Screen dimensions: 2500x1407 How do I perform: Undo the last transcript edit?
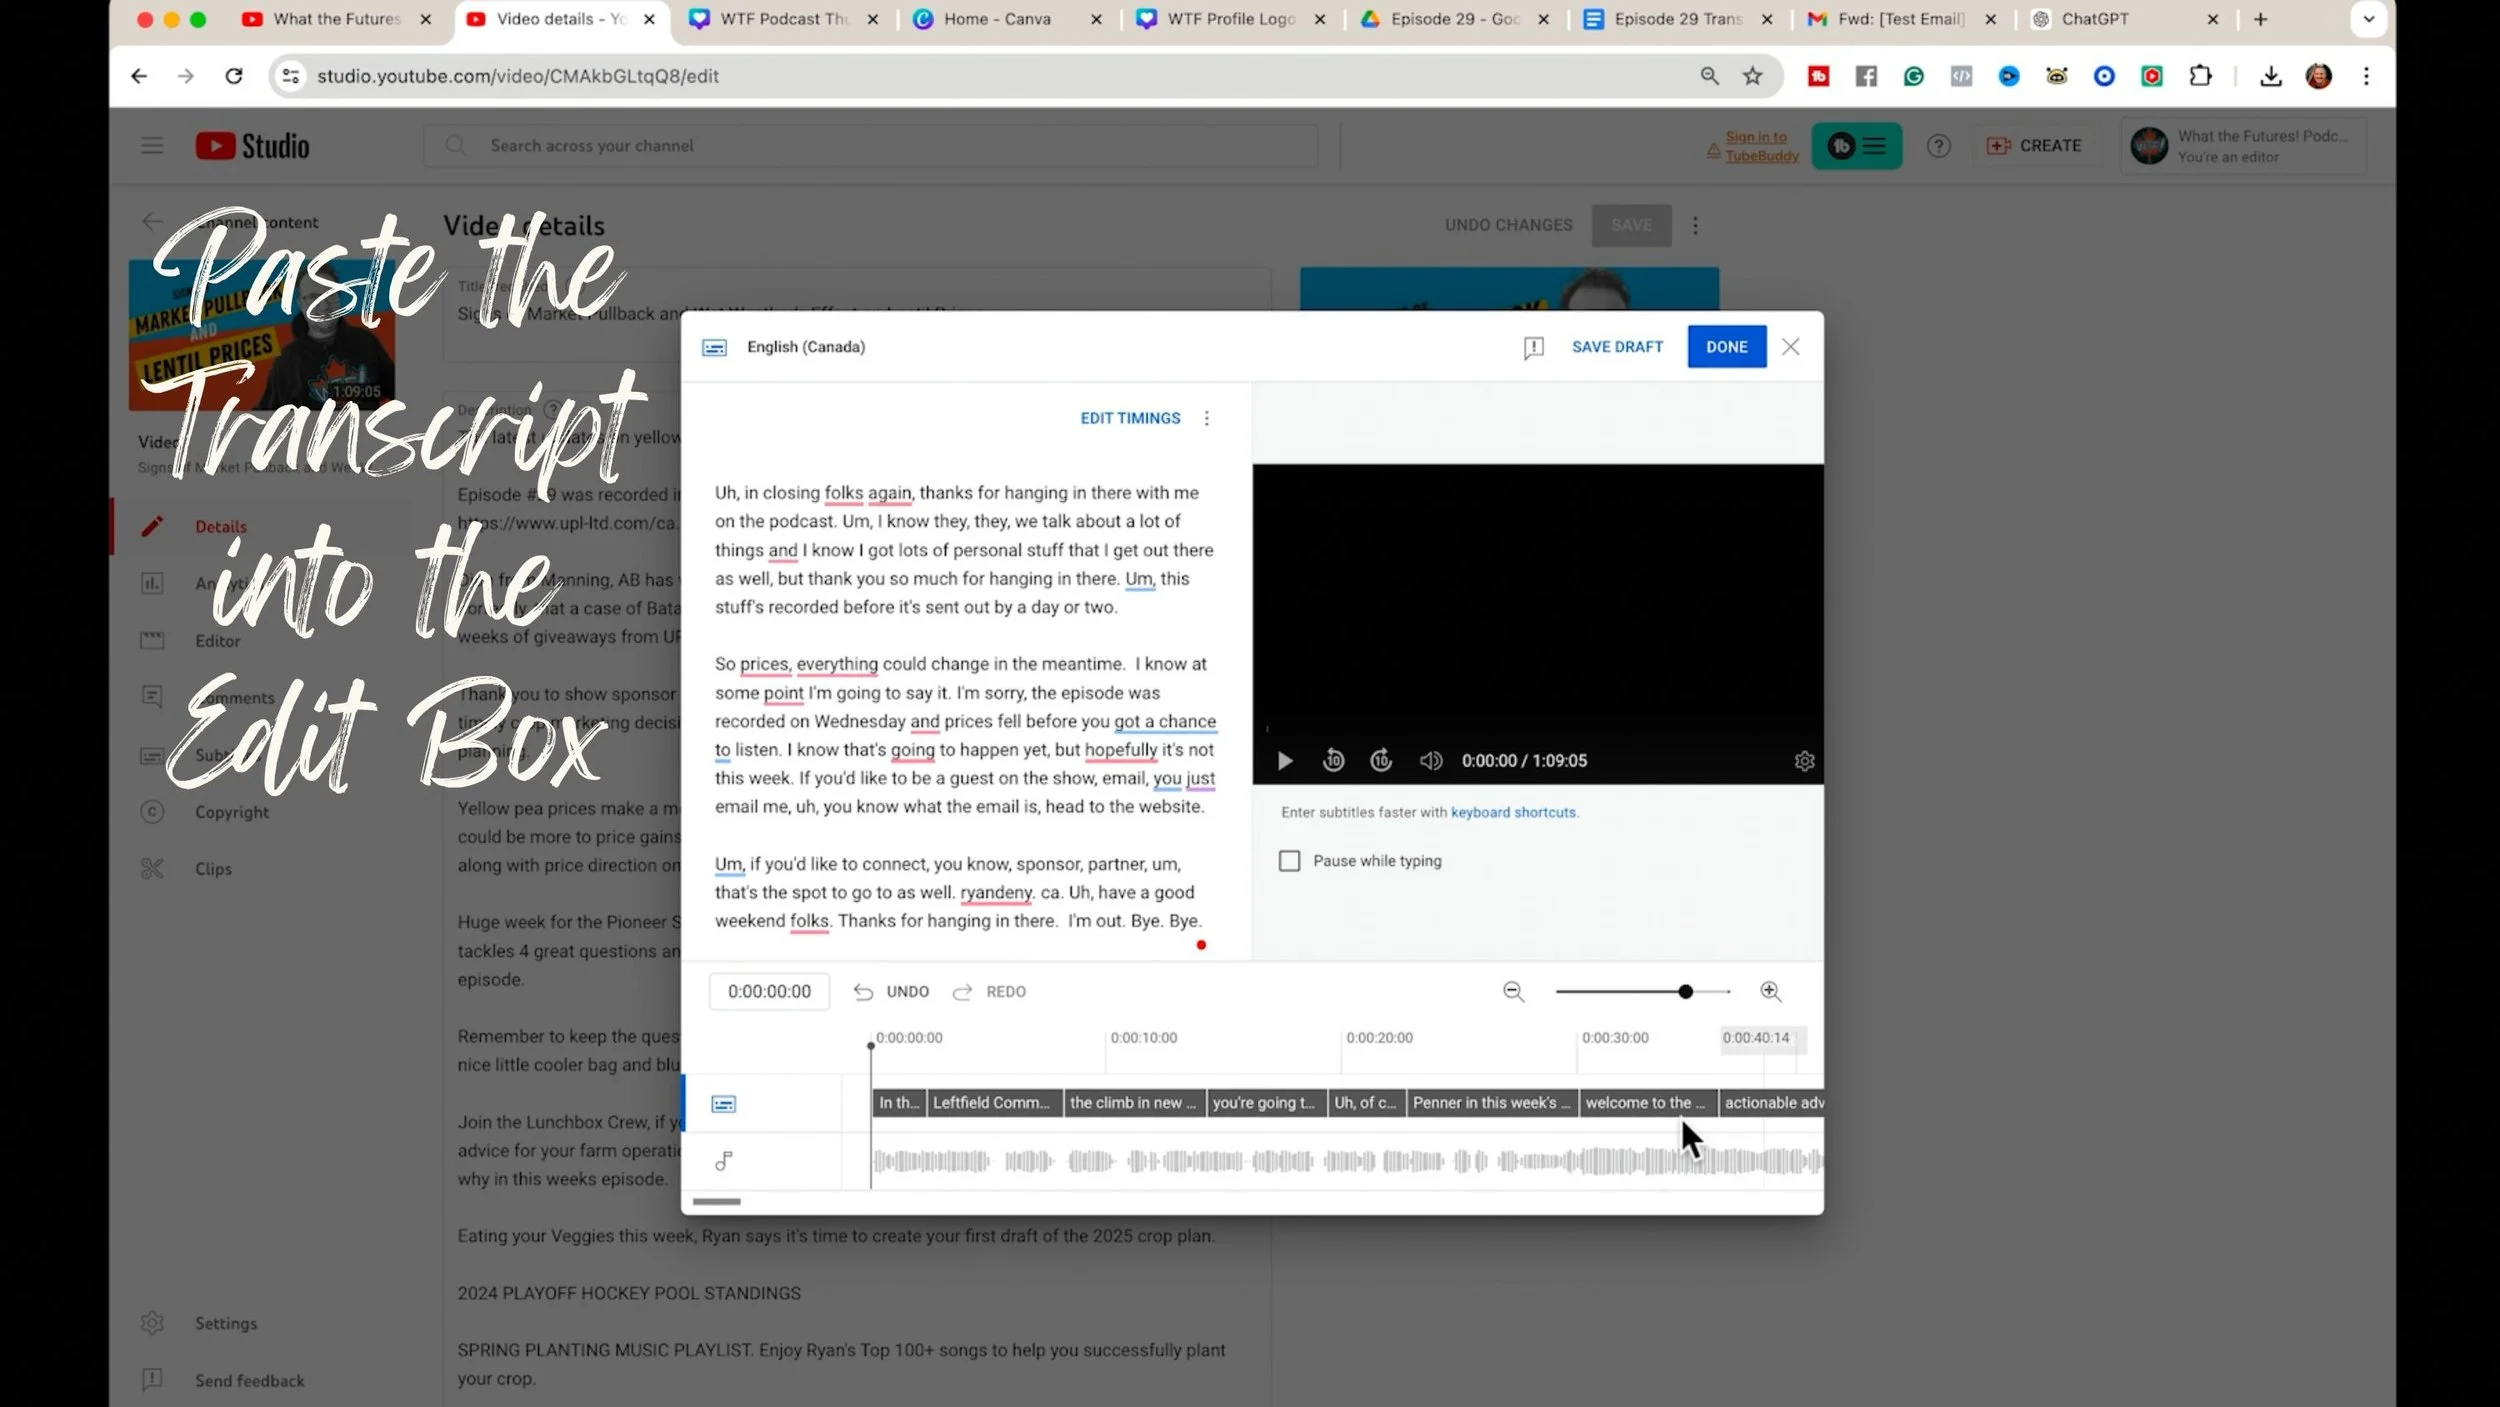[891, 992]
